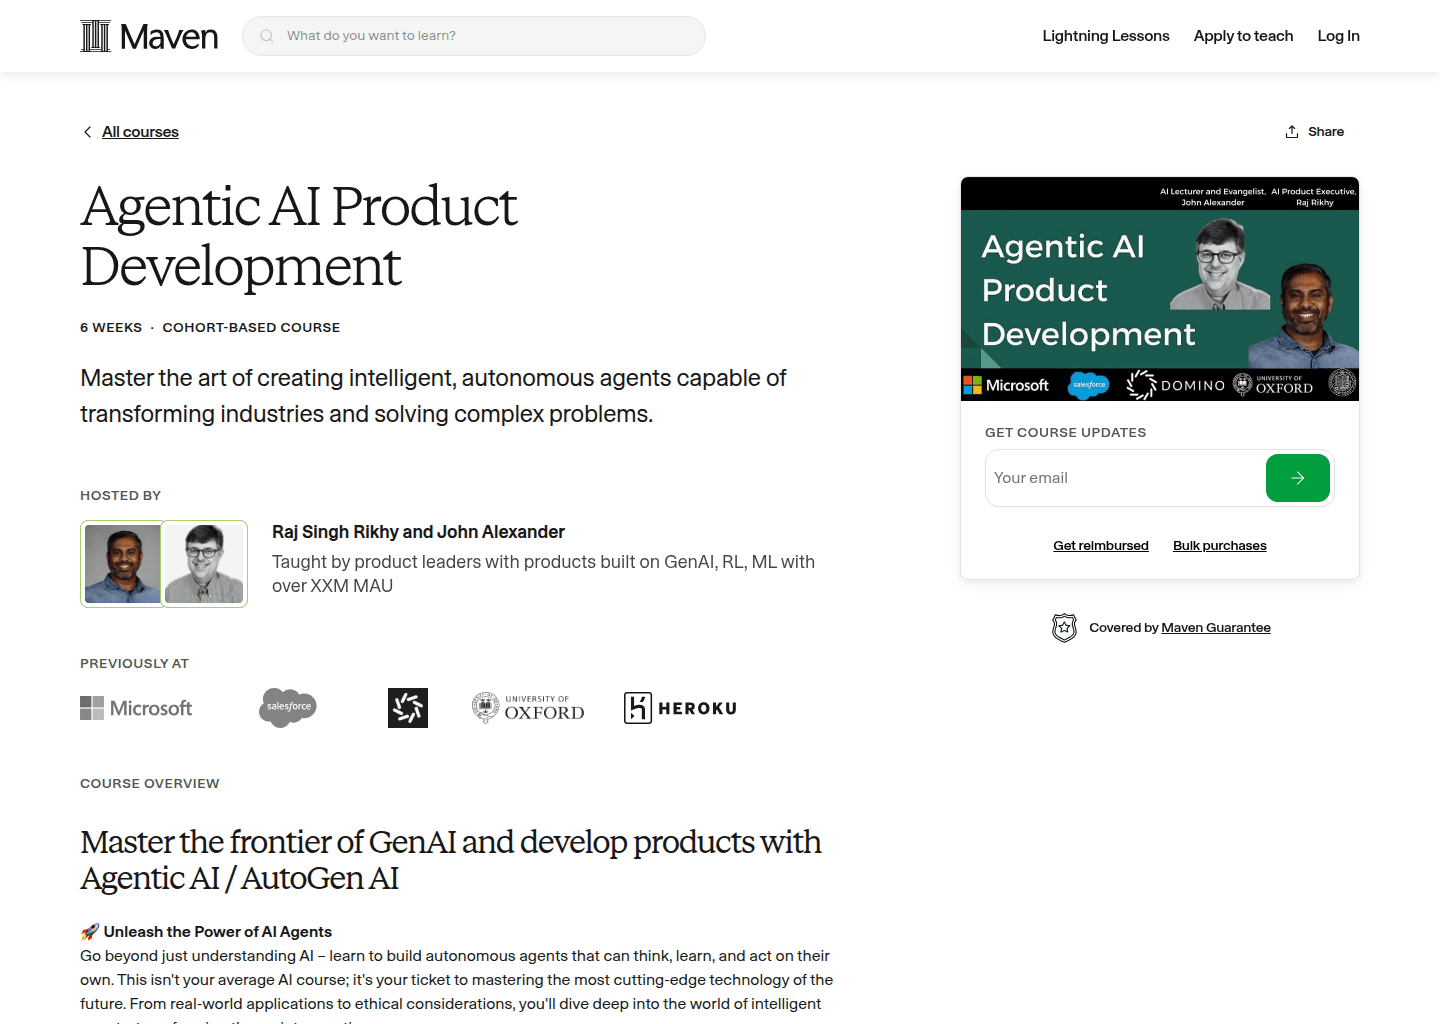Open Lightning Lessons from the navigation bar

[1105, 35]
